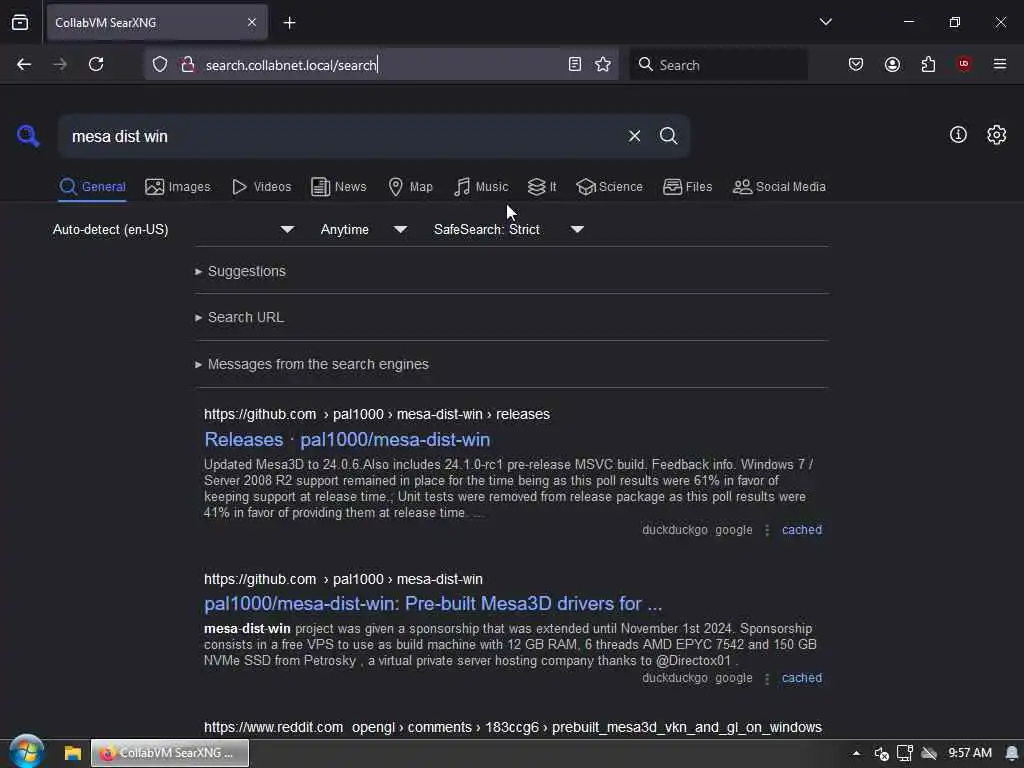Expand Messages from the search engines

point(312,364)
